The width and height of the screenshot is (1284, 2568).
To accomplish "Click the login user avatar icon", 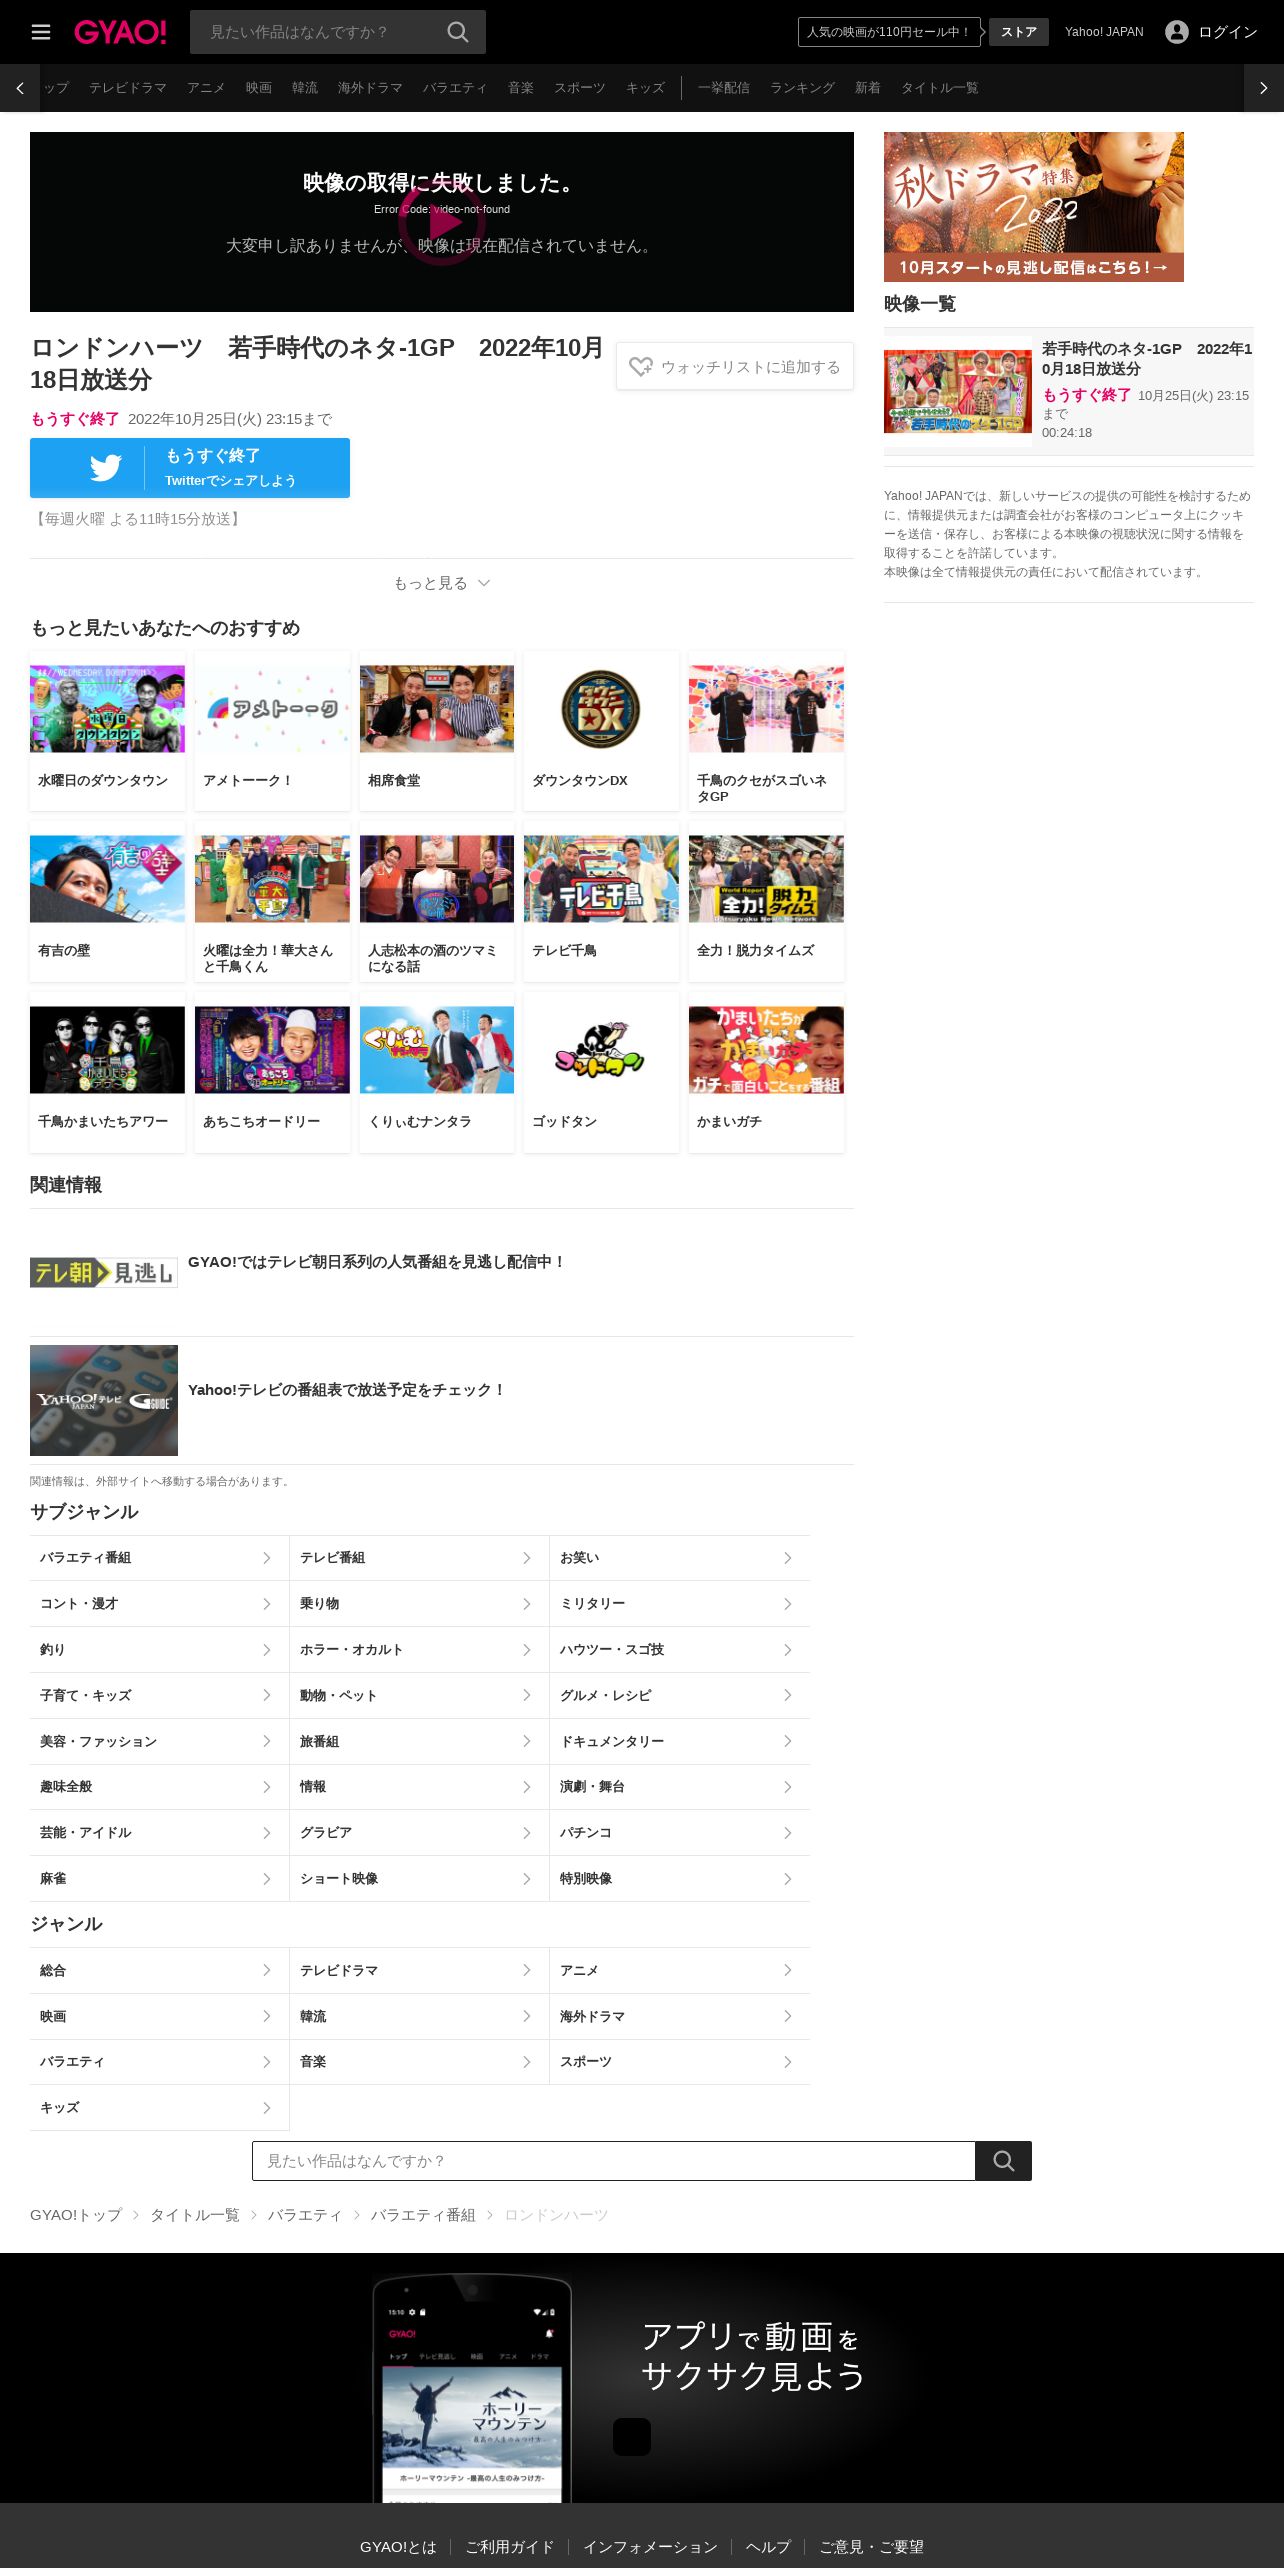I will click(x=1177, y=32).
